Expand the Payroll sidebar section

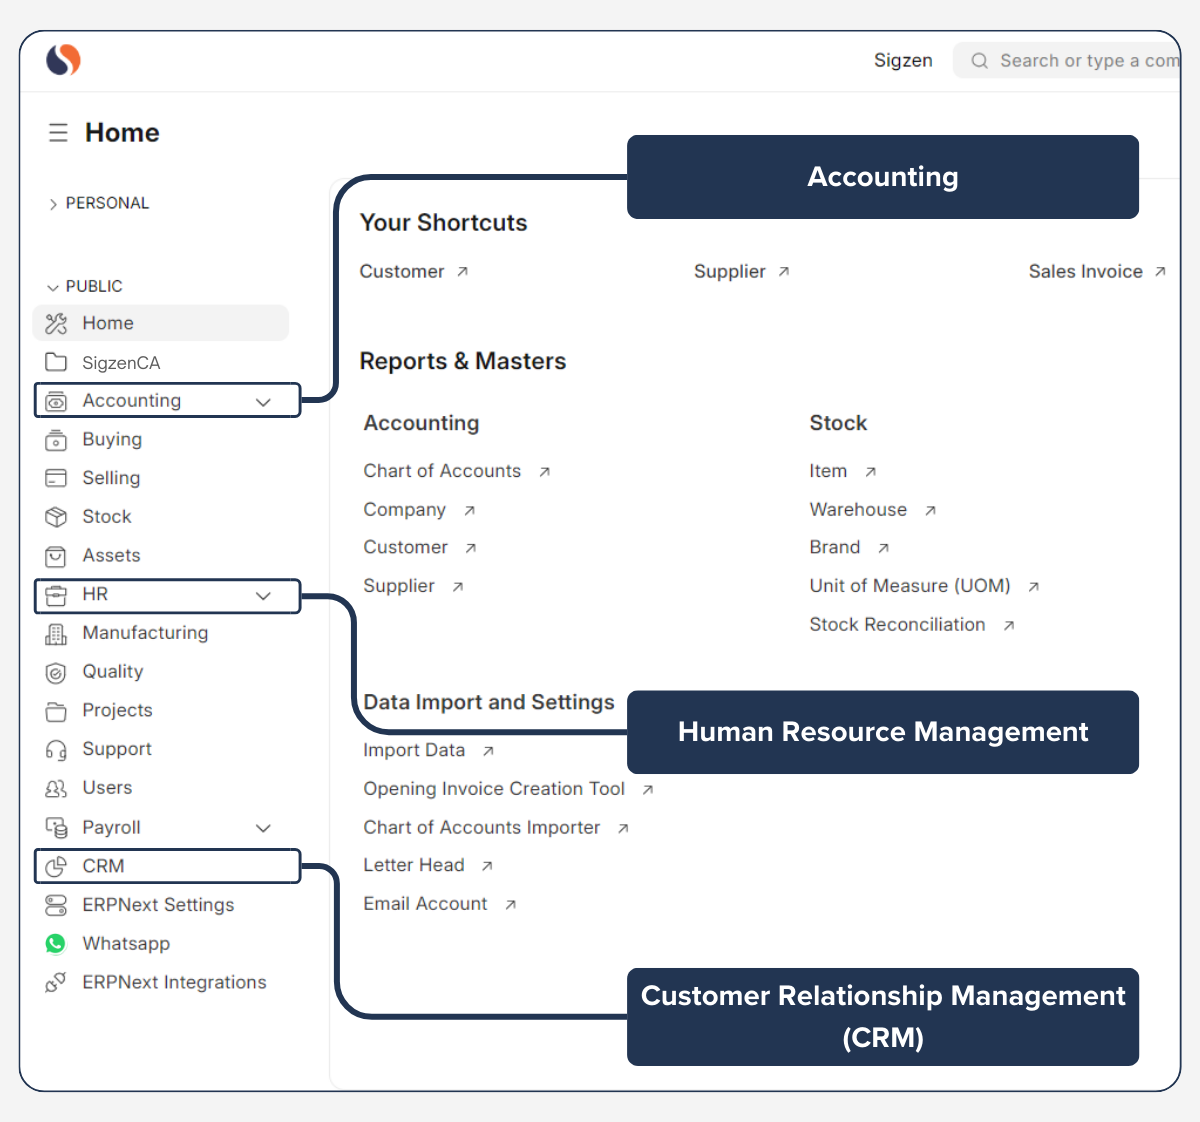(263, 828)
